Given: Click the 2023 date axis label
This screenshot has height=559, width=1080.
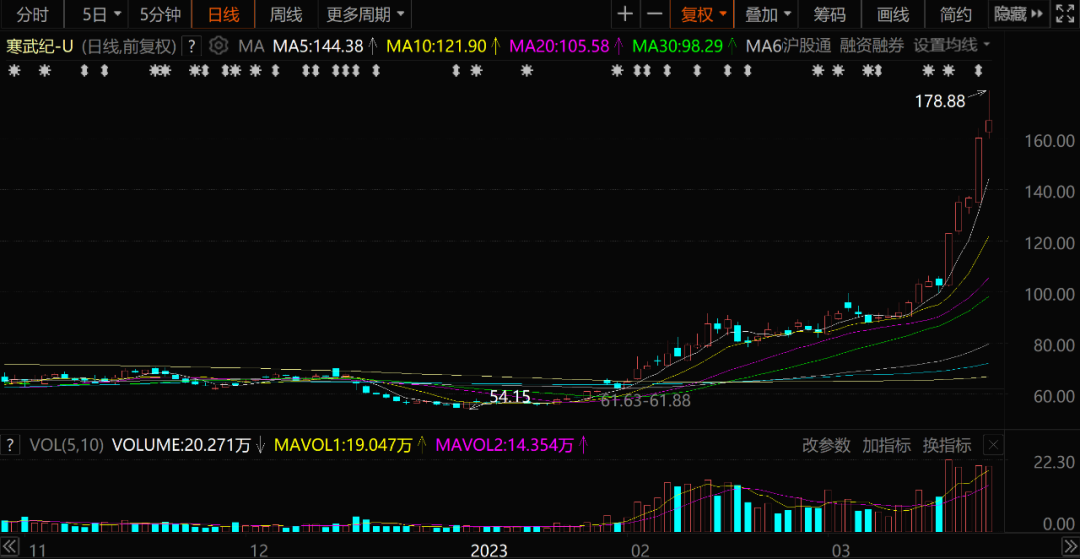Looking at the screenshot, I should tap(488, 551).
